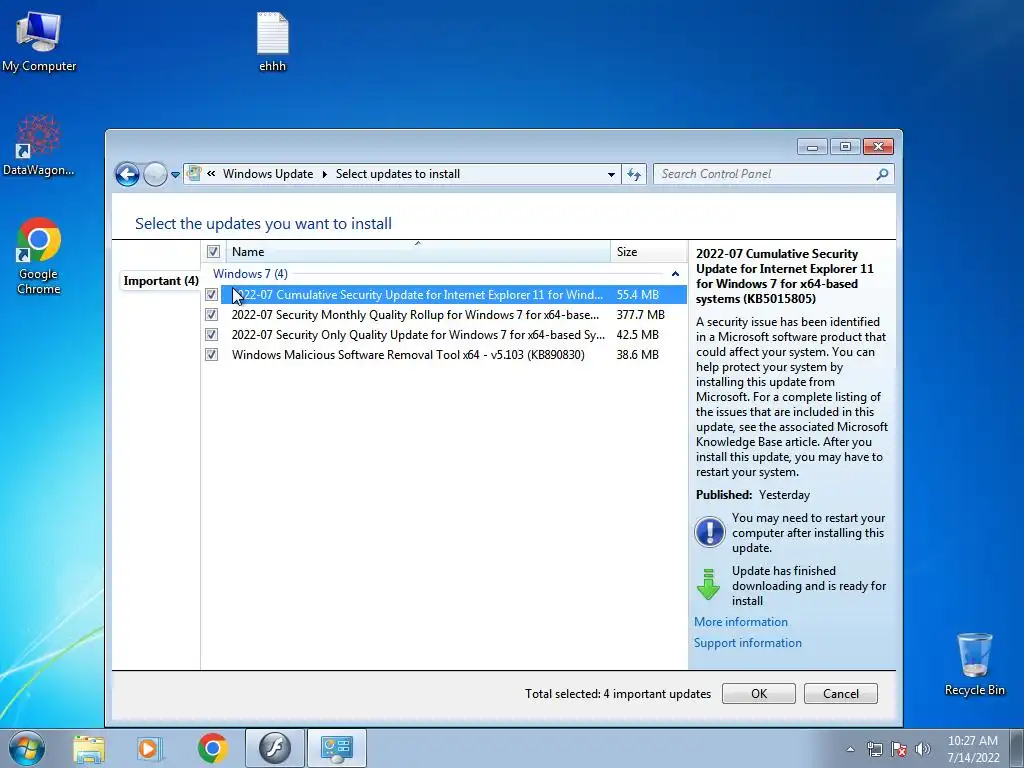Click the search magnifier icon

point(882,174)
